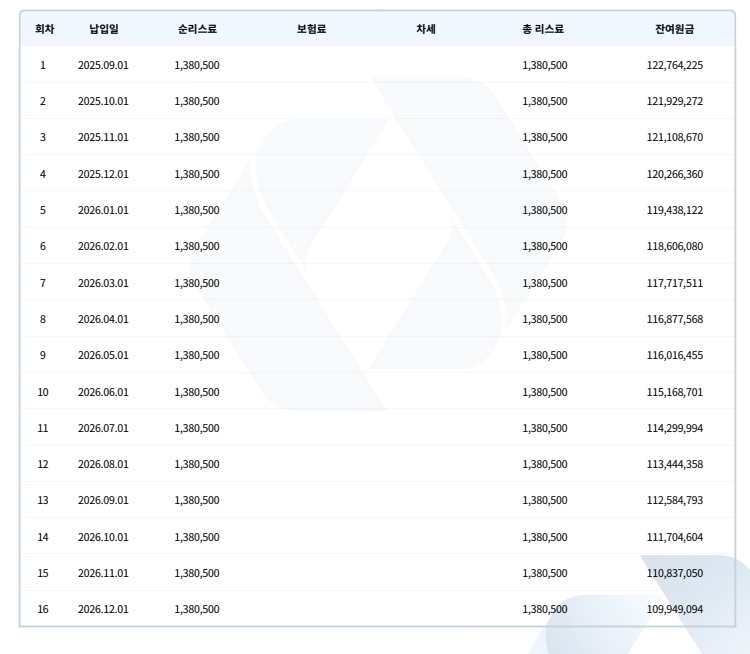Click the date cell 2025.12.01
Viewport: 750px width, 654px height.
coord(103,174)
